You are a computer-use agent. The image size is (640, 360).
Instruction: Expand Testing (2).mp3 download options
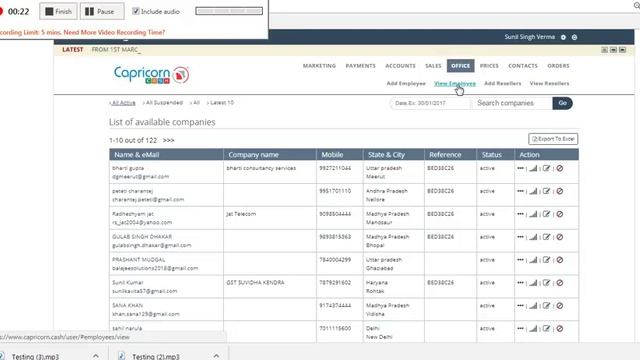click(x=216, y=356)
